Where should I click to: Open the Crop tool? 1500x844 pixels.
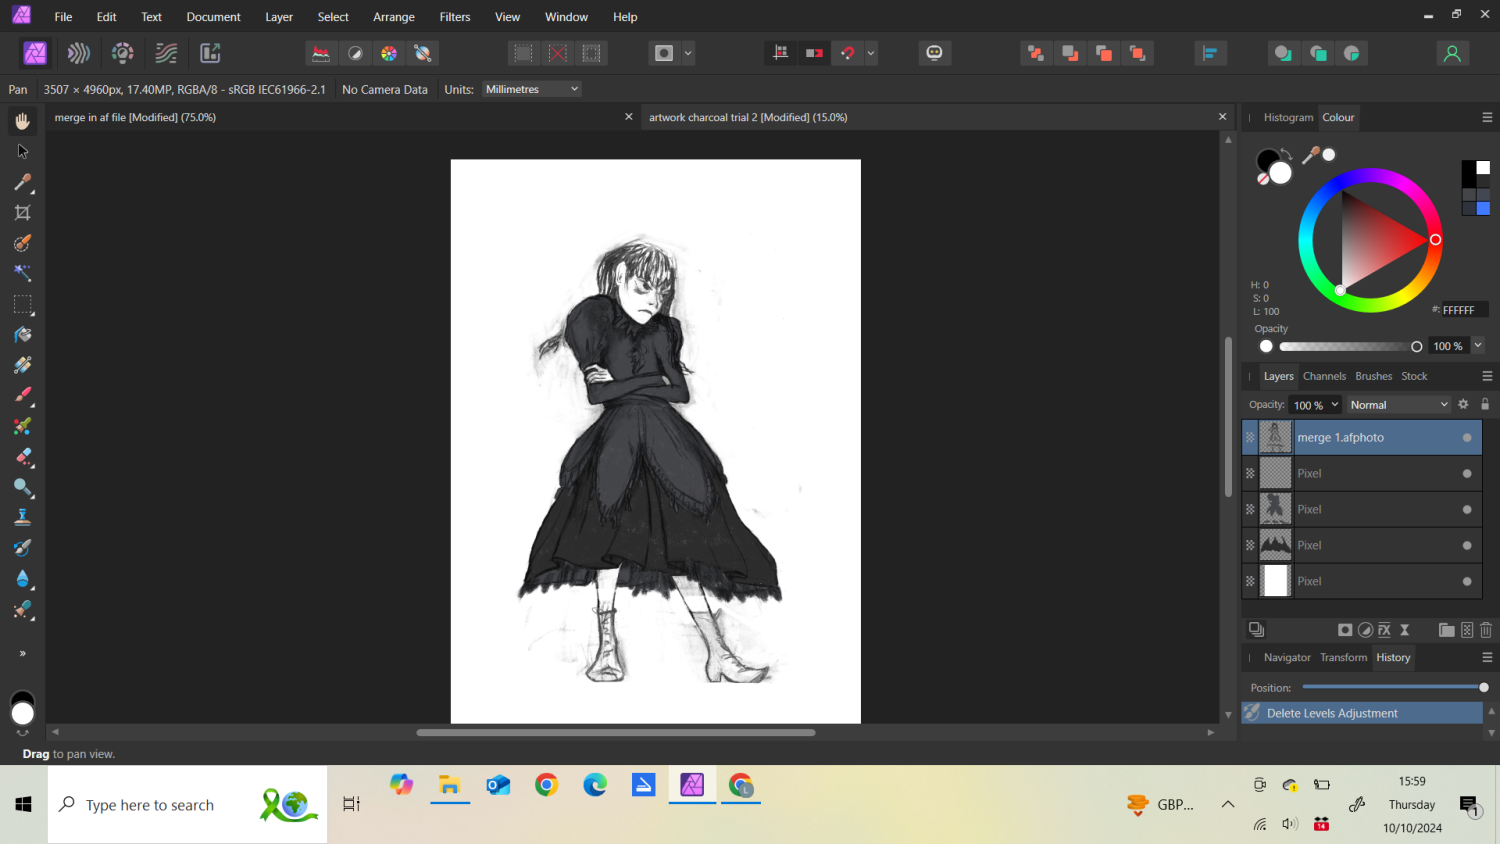point(22,212)
